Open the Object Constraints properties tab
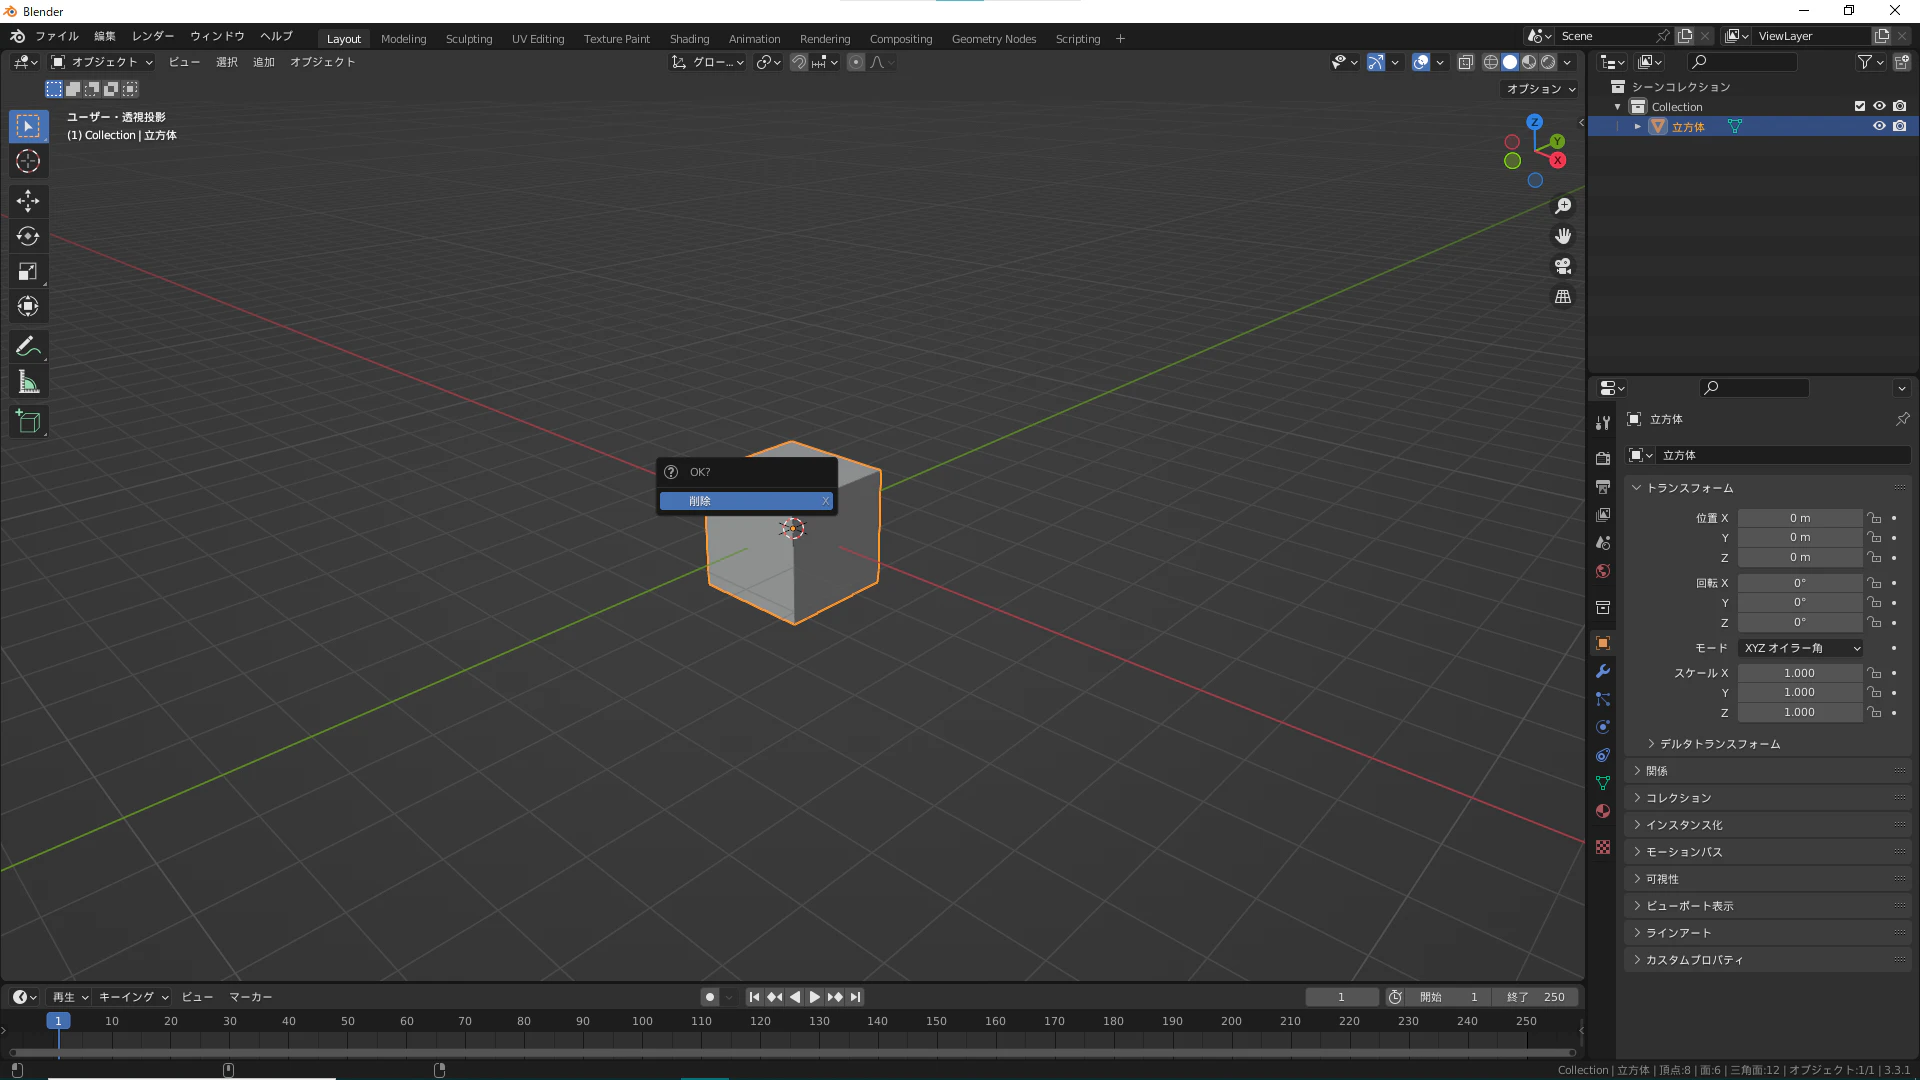 tap(1603, 755)
